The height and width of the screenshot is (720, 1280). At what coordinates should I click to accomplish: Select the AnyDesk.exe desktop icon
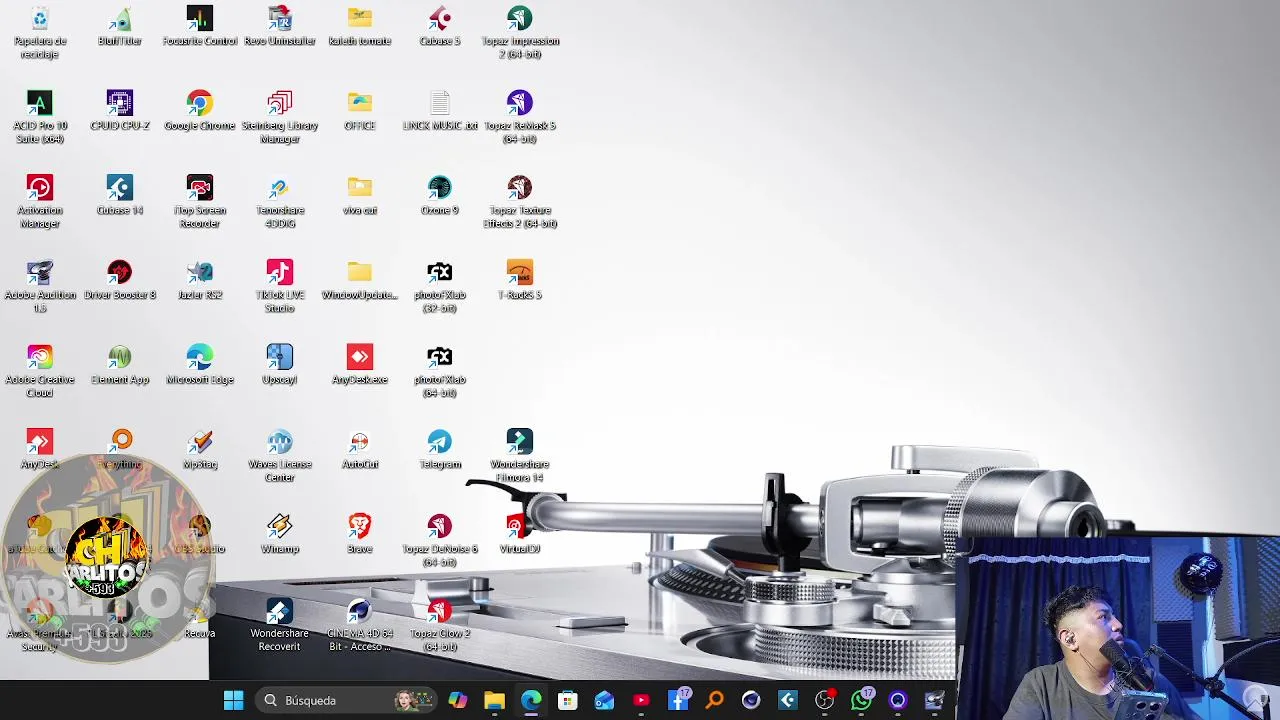click(360, 366)
